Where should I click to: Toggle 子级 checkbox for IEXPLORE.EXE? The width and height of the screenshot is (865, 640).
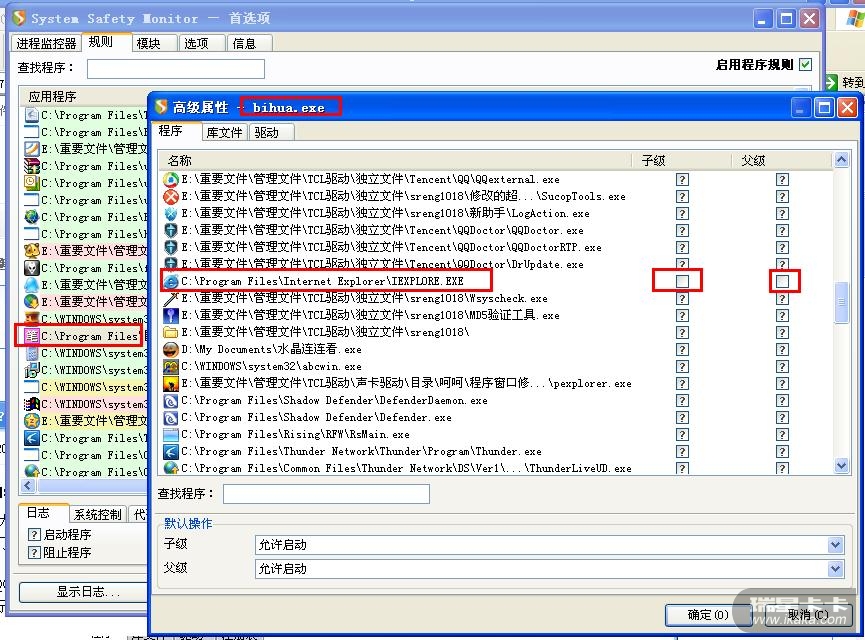[x=682, y=281]
